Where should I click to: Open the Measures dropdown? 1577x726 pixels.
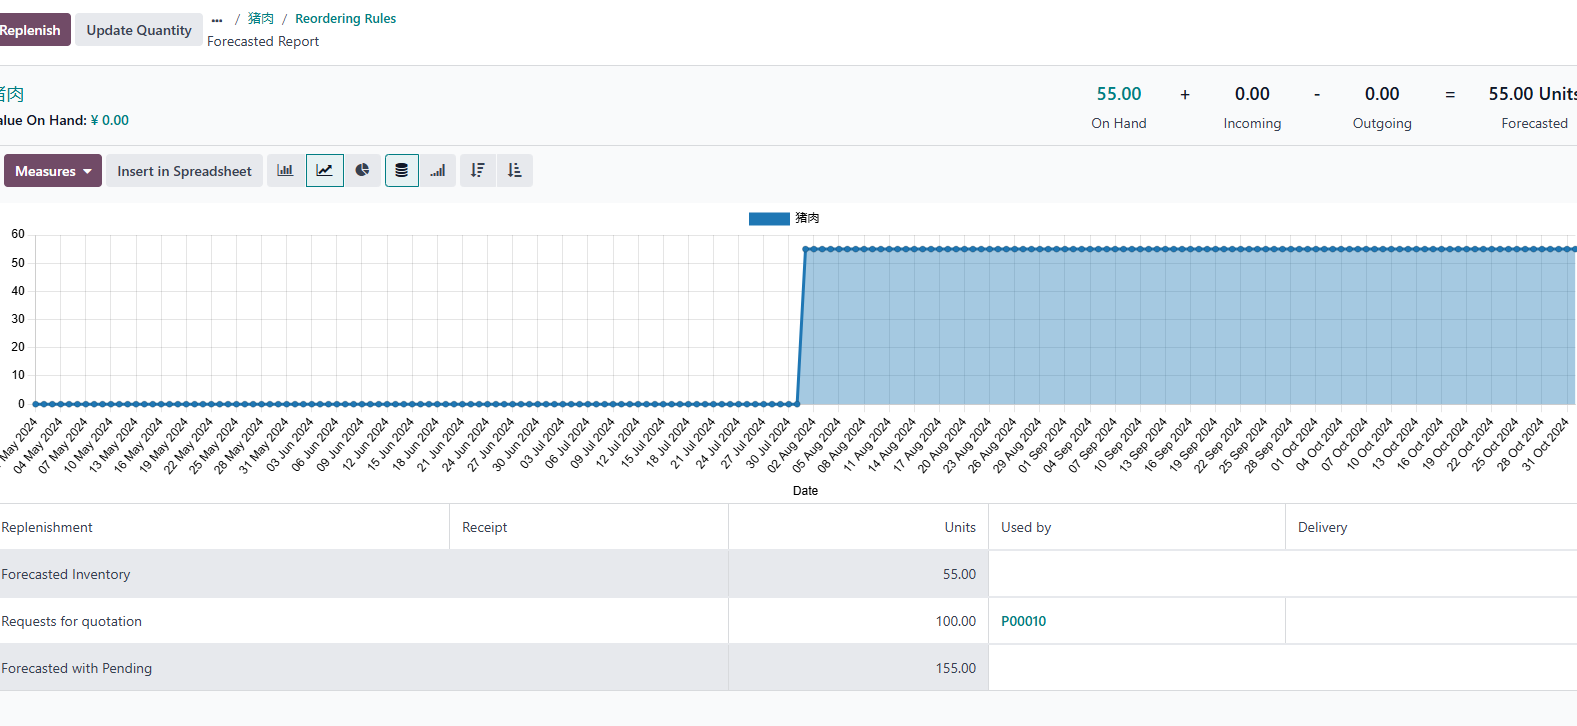(53, 171)
